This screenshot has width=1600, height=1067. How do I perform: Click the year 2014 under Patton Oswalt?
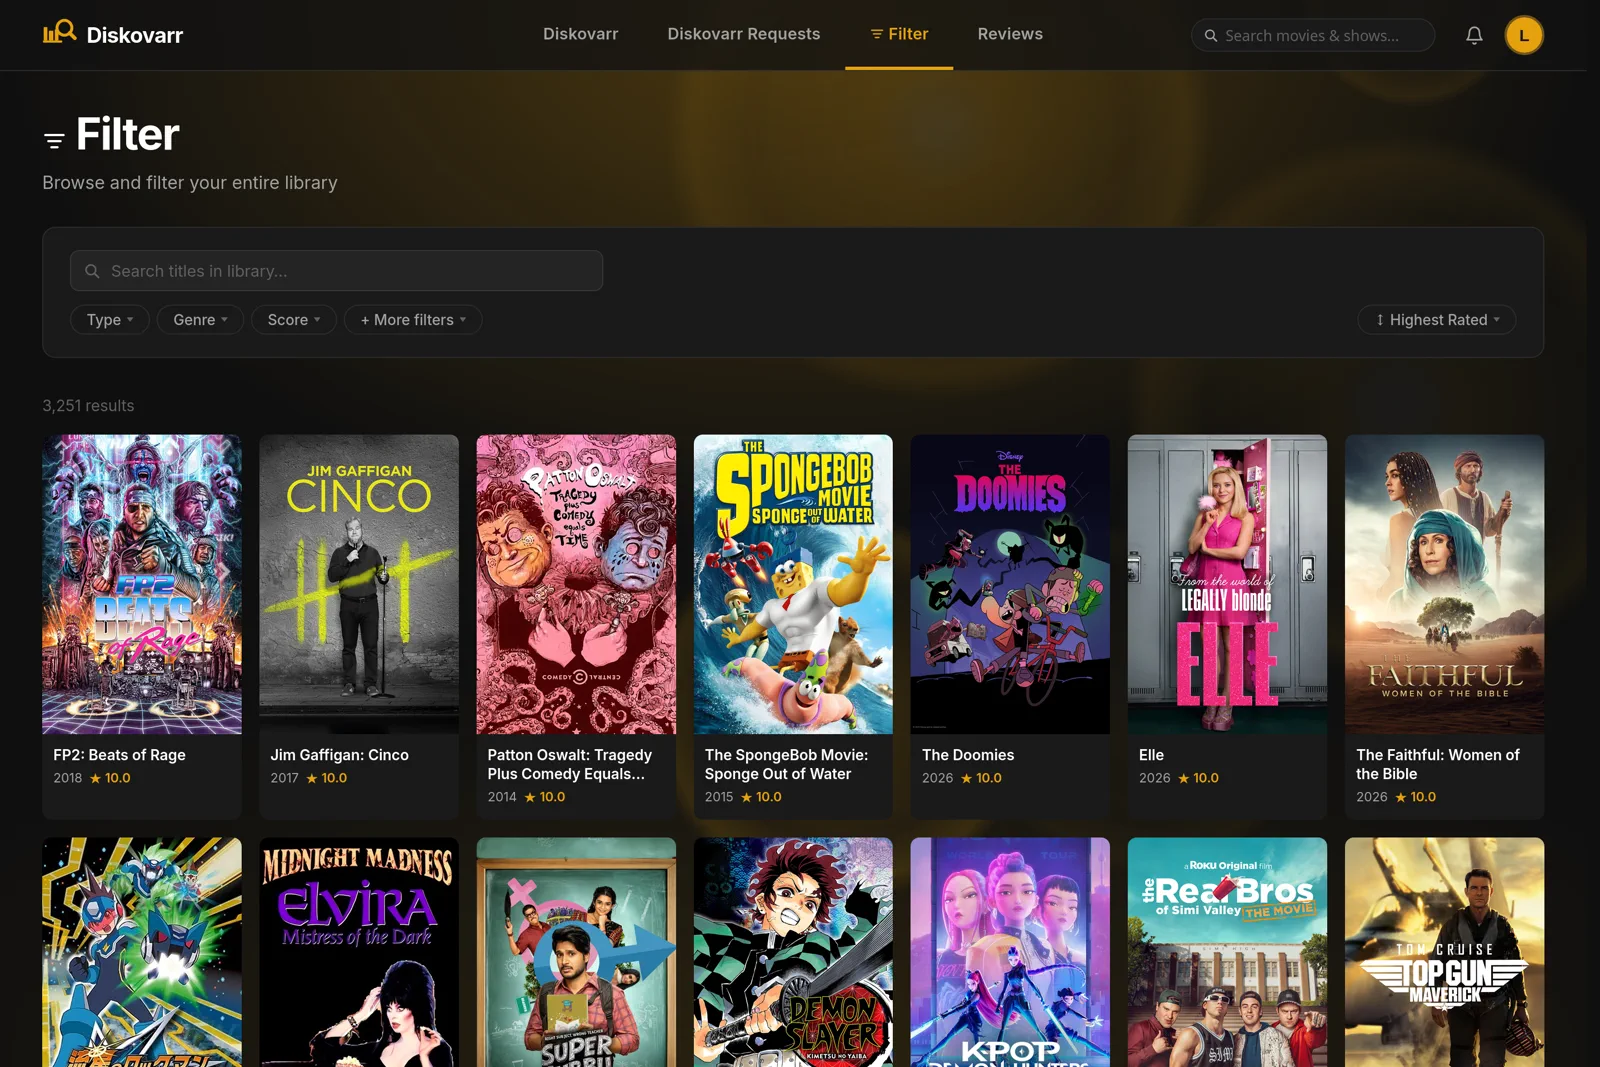(x=502, y=797)
